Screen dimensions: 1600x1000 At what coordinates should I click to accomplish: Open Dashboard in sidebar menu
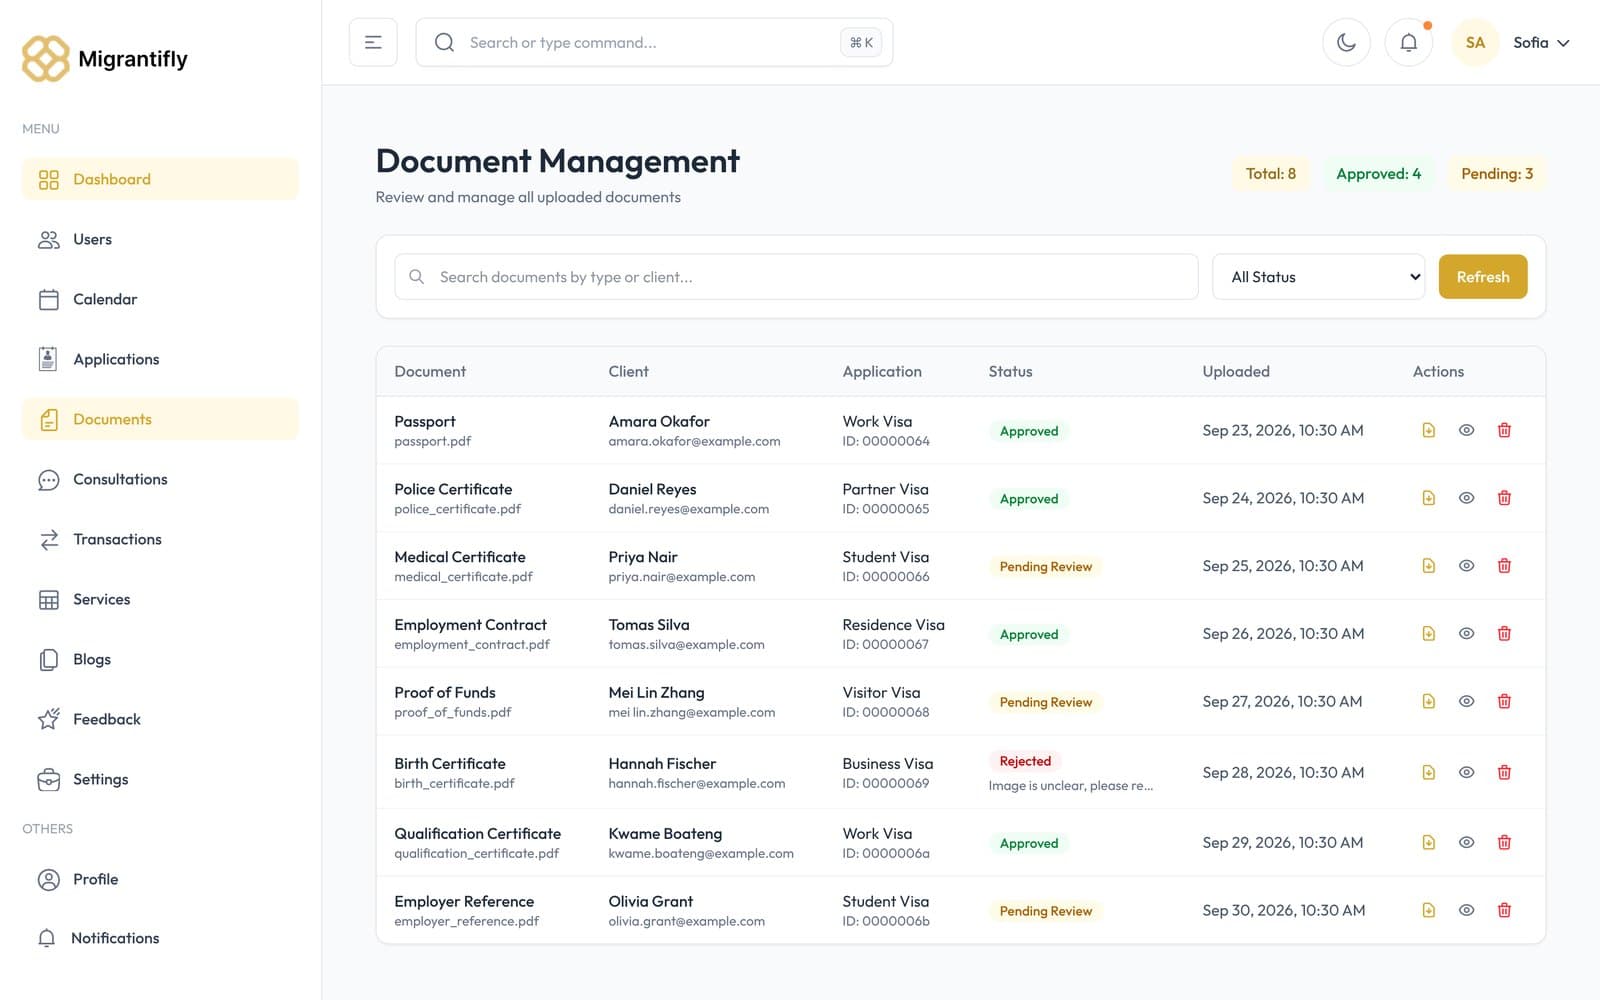tap(160, 179)
